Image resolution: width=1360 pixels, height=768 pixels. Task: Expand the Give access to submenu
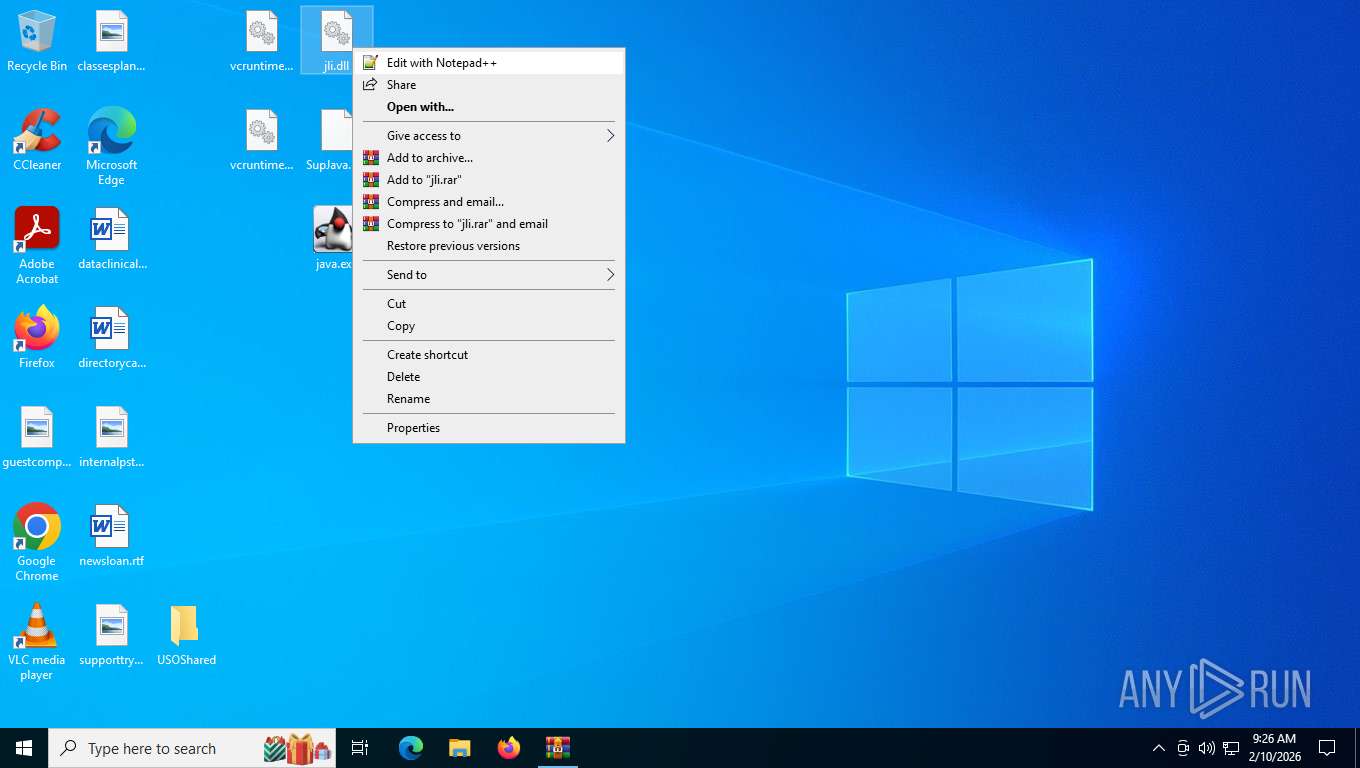tap(489, 136)
